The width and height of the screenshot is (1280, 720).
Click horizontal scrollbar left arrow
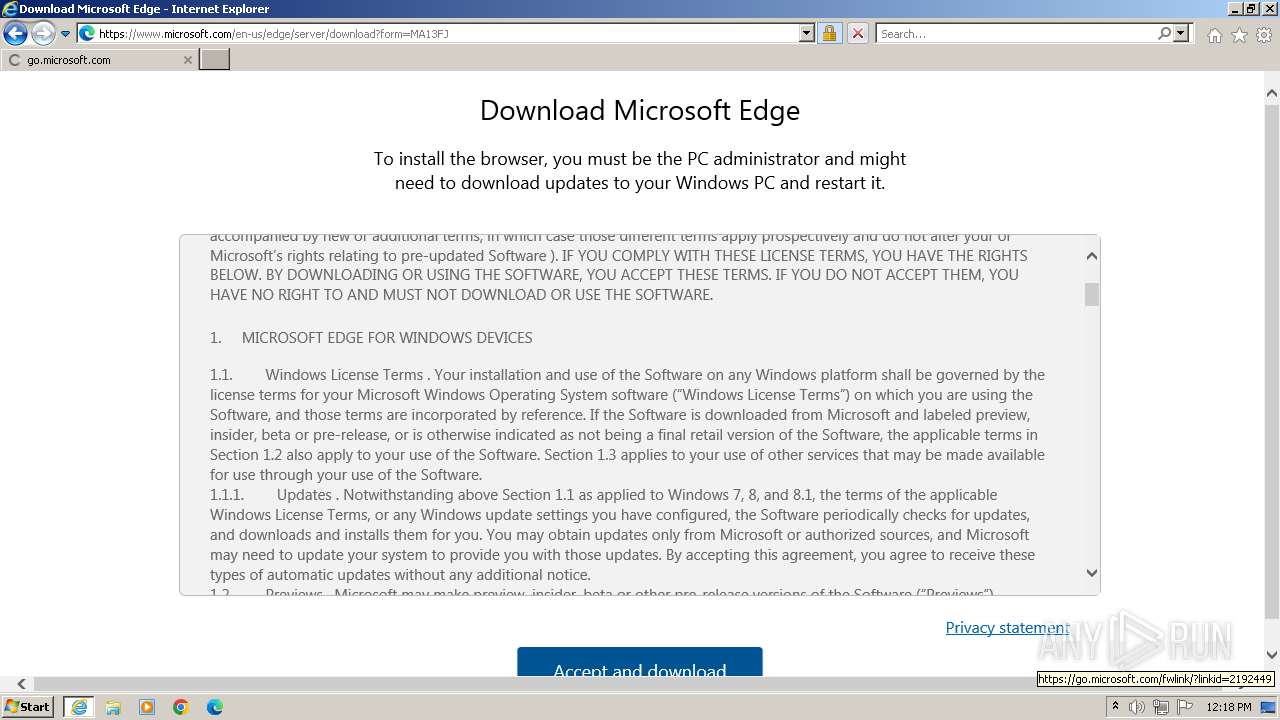(x=21, y=684)
